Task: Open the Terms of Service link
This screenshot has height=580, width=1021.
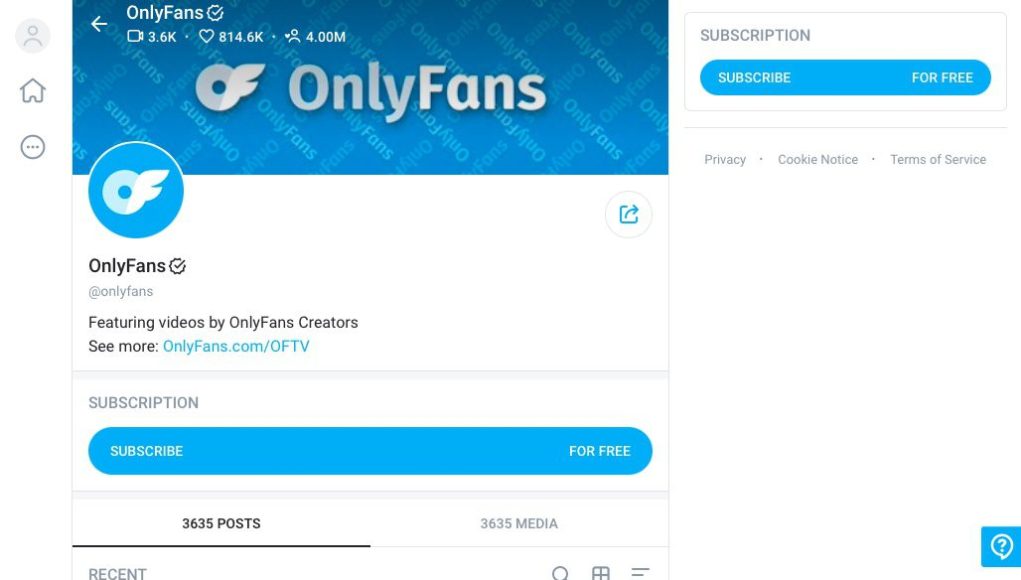Action: (938, 159)
